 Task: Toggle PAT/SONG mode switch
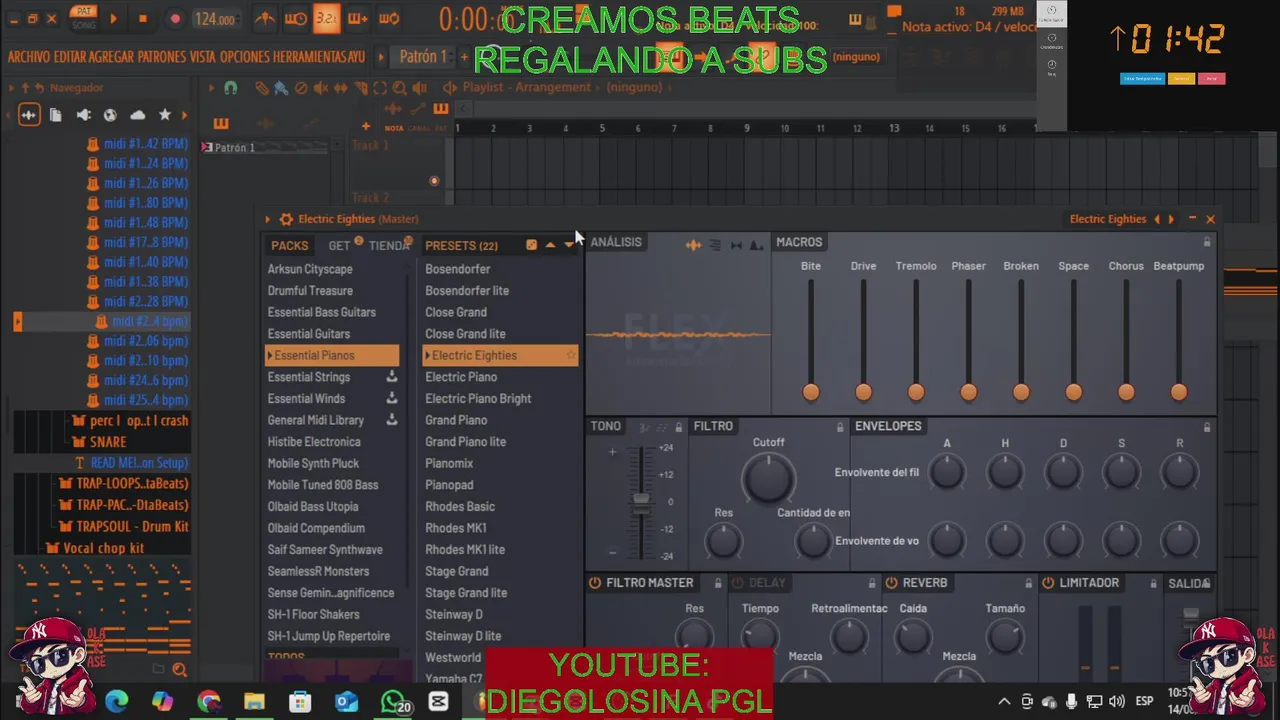[x=84, y=18]
